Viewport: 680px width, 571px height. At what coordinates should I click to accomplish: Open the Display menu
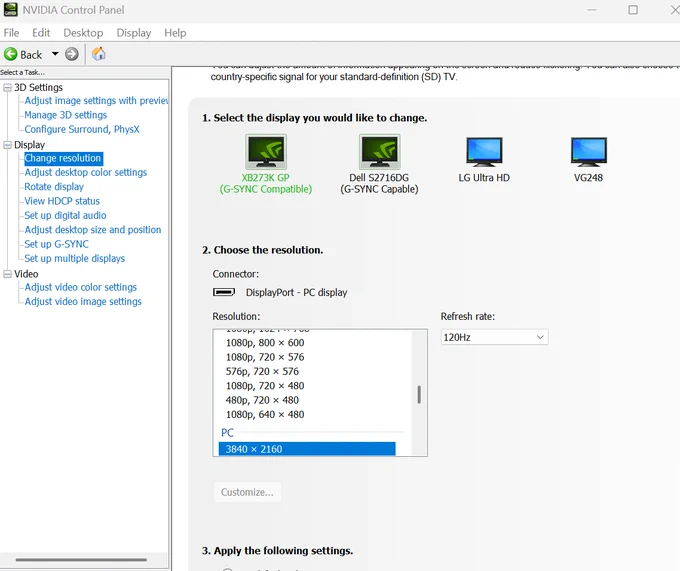tap(134, 33)
